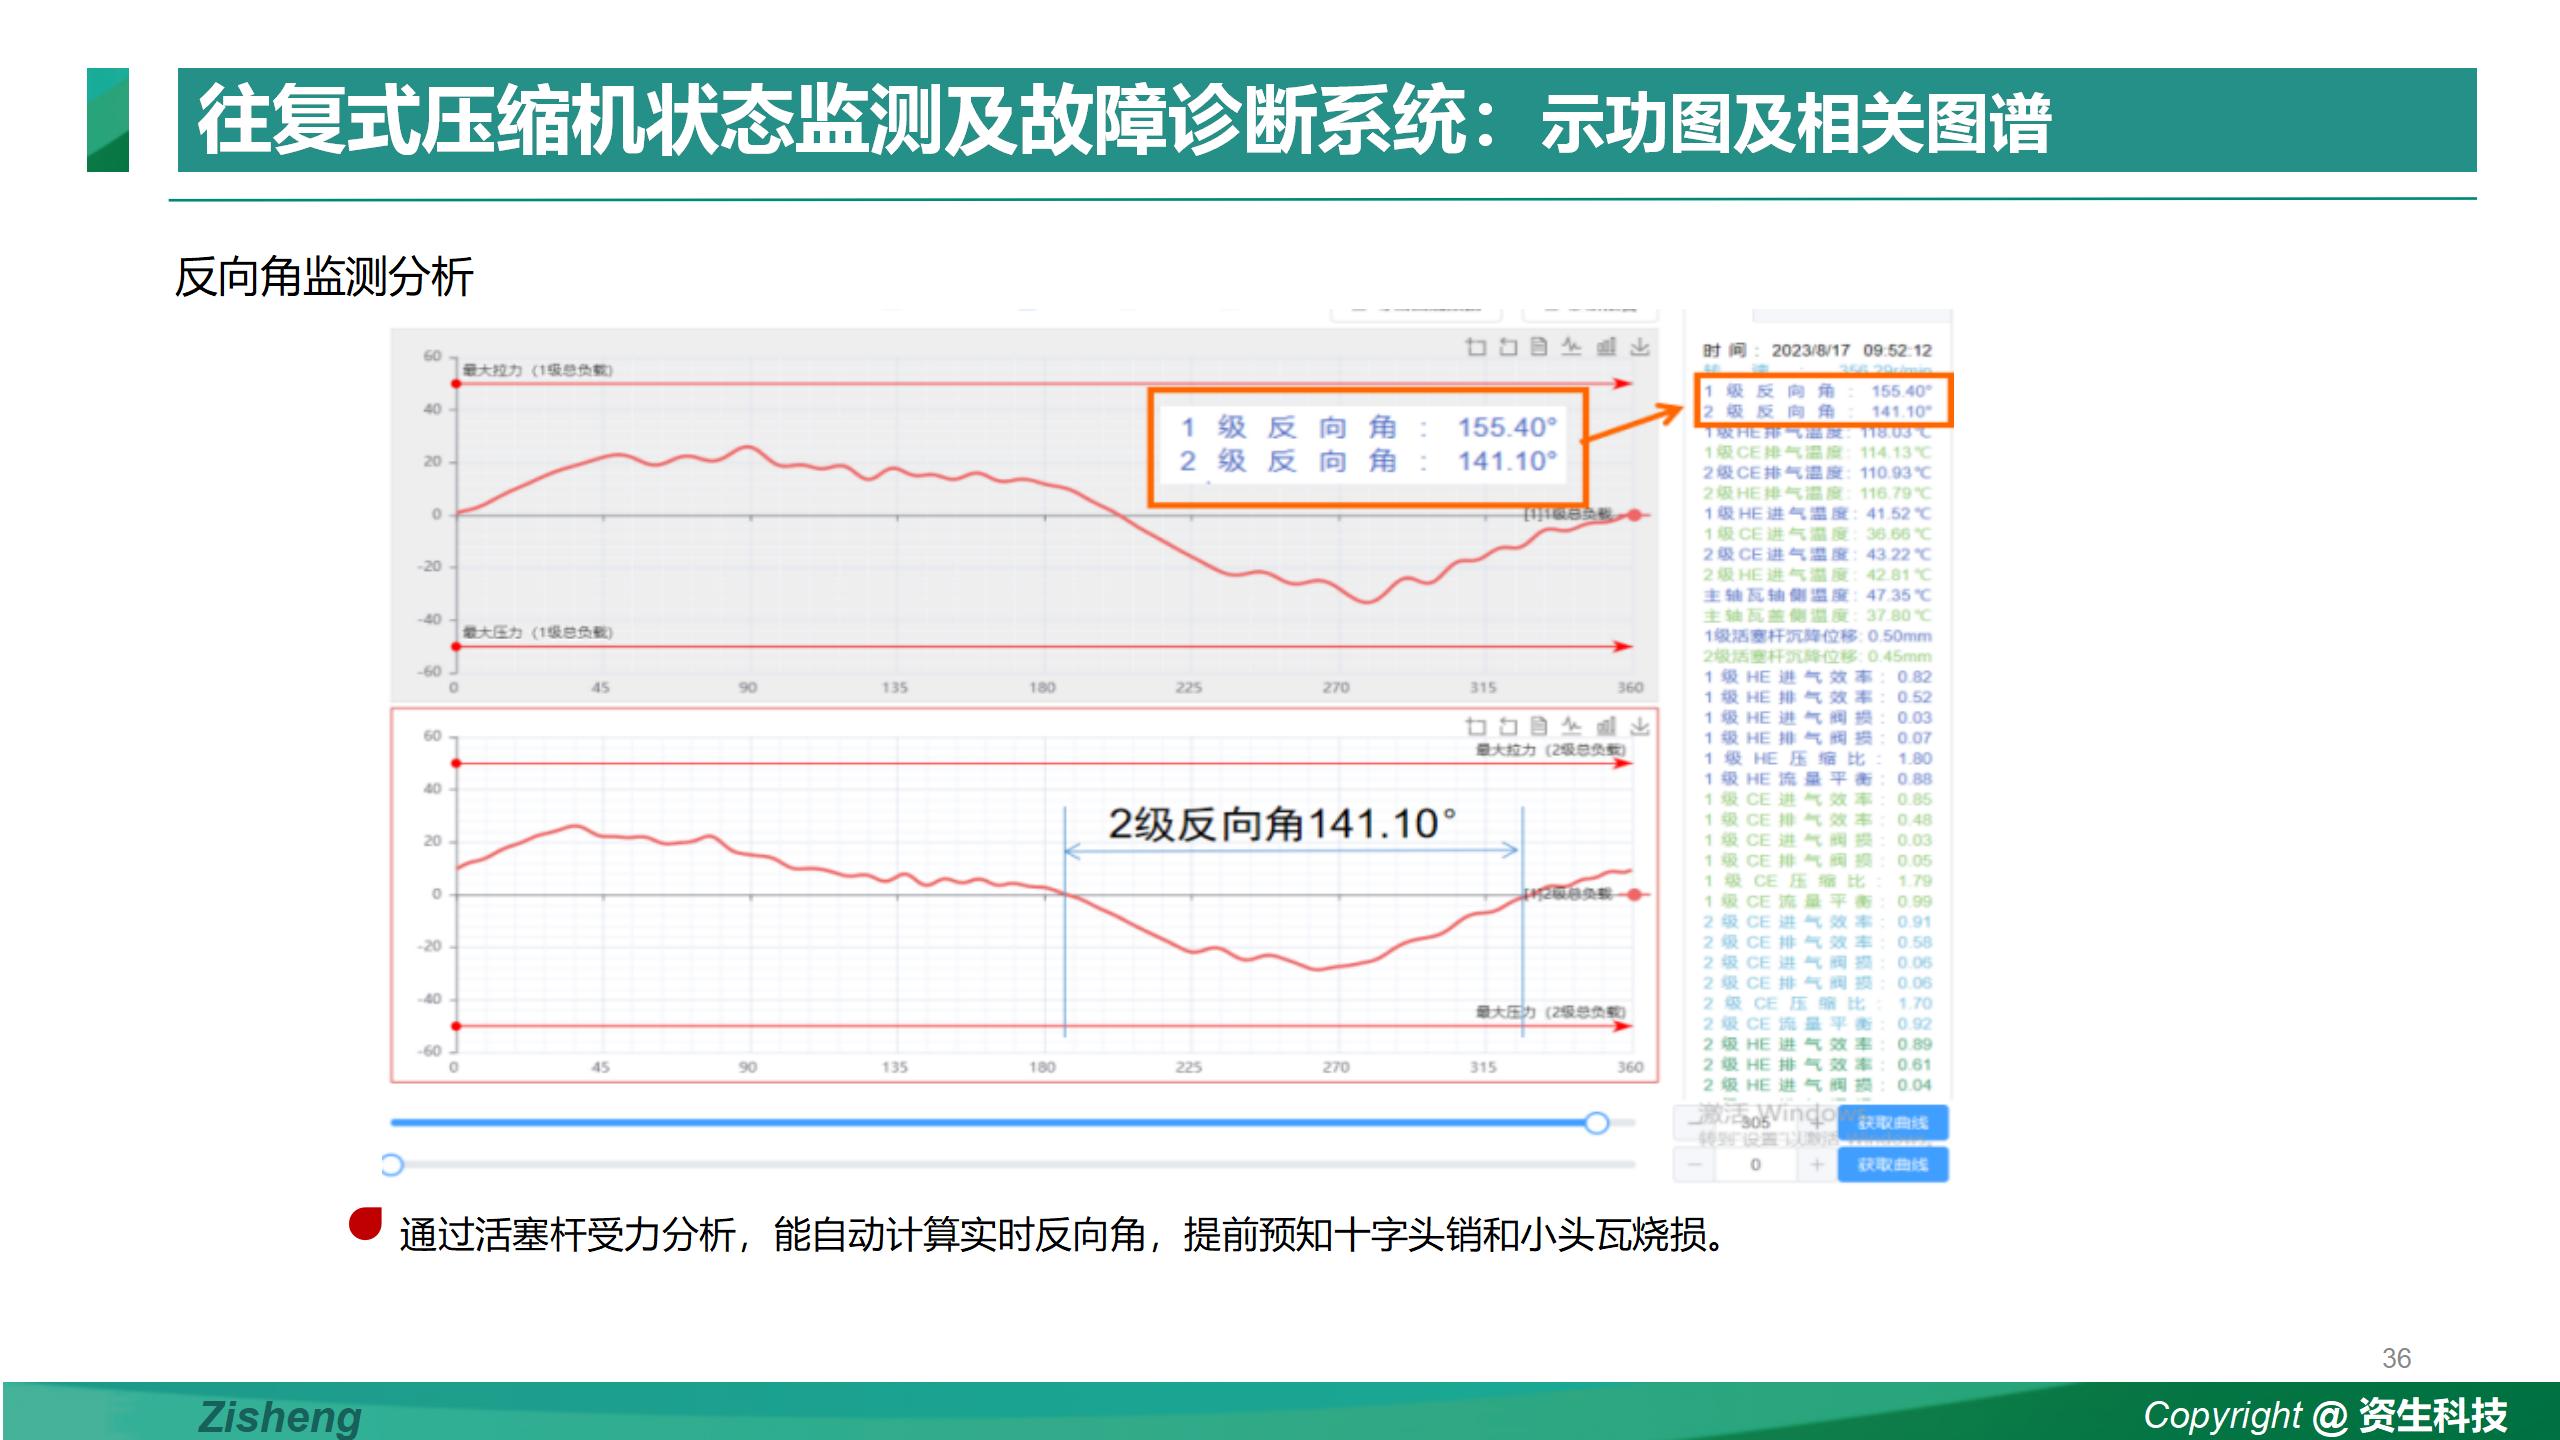Decrement the 305 stepper with minus
This screenshot has width=2560, height=1440.
click(1694, 1123)
